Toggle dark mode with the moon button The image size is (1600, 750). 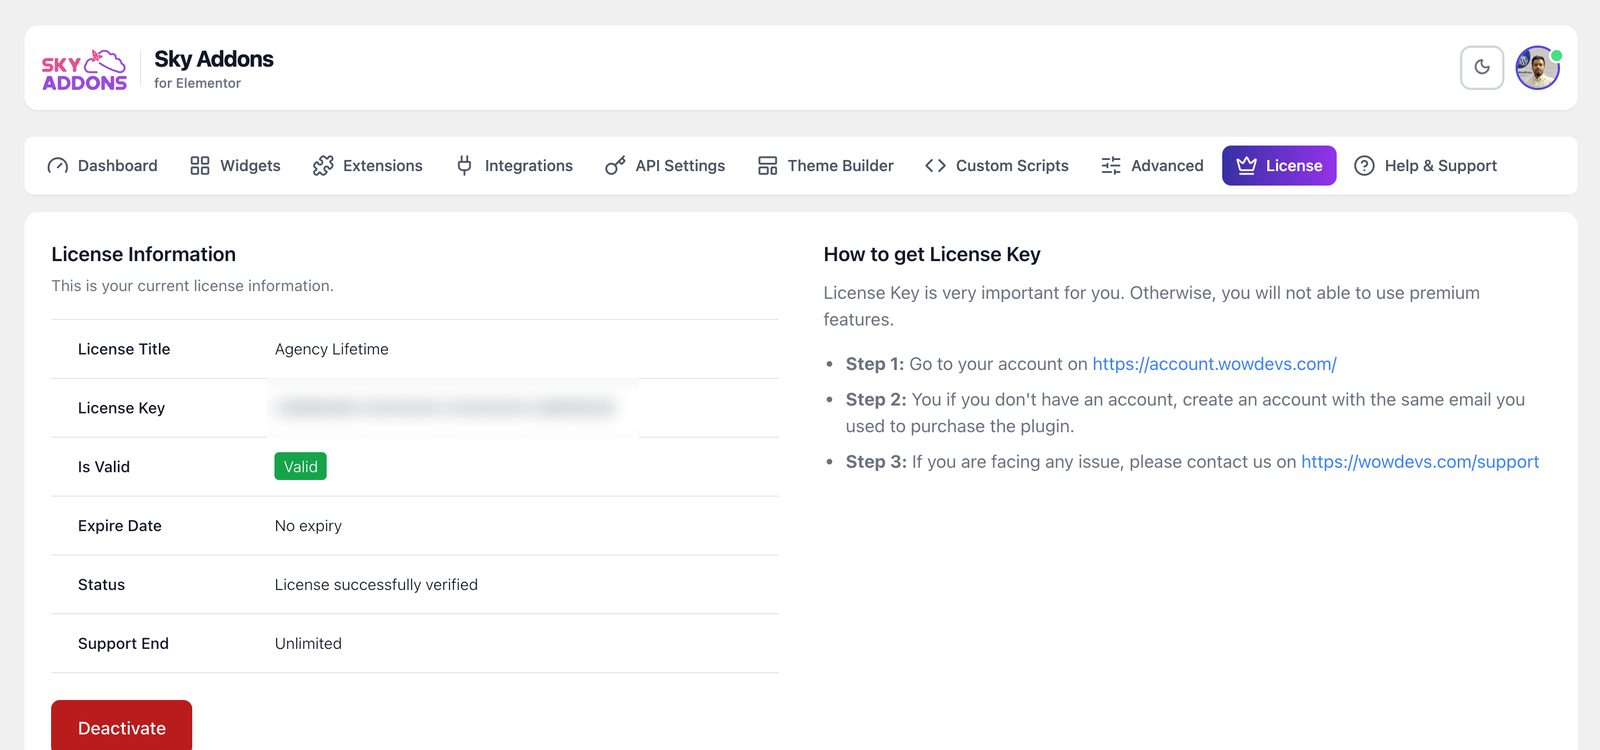1482,68
